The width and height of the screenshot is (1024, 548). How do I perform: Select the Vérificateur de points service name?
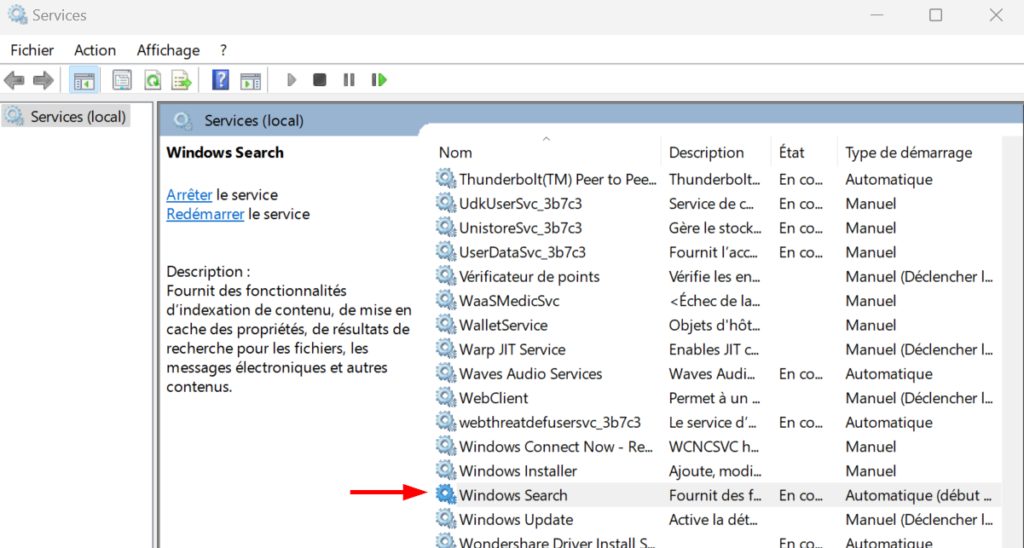[529, 276]
